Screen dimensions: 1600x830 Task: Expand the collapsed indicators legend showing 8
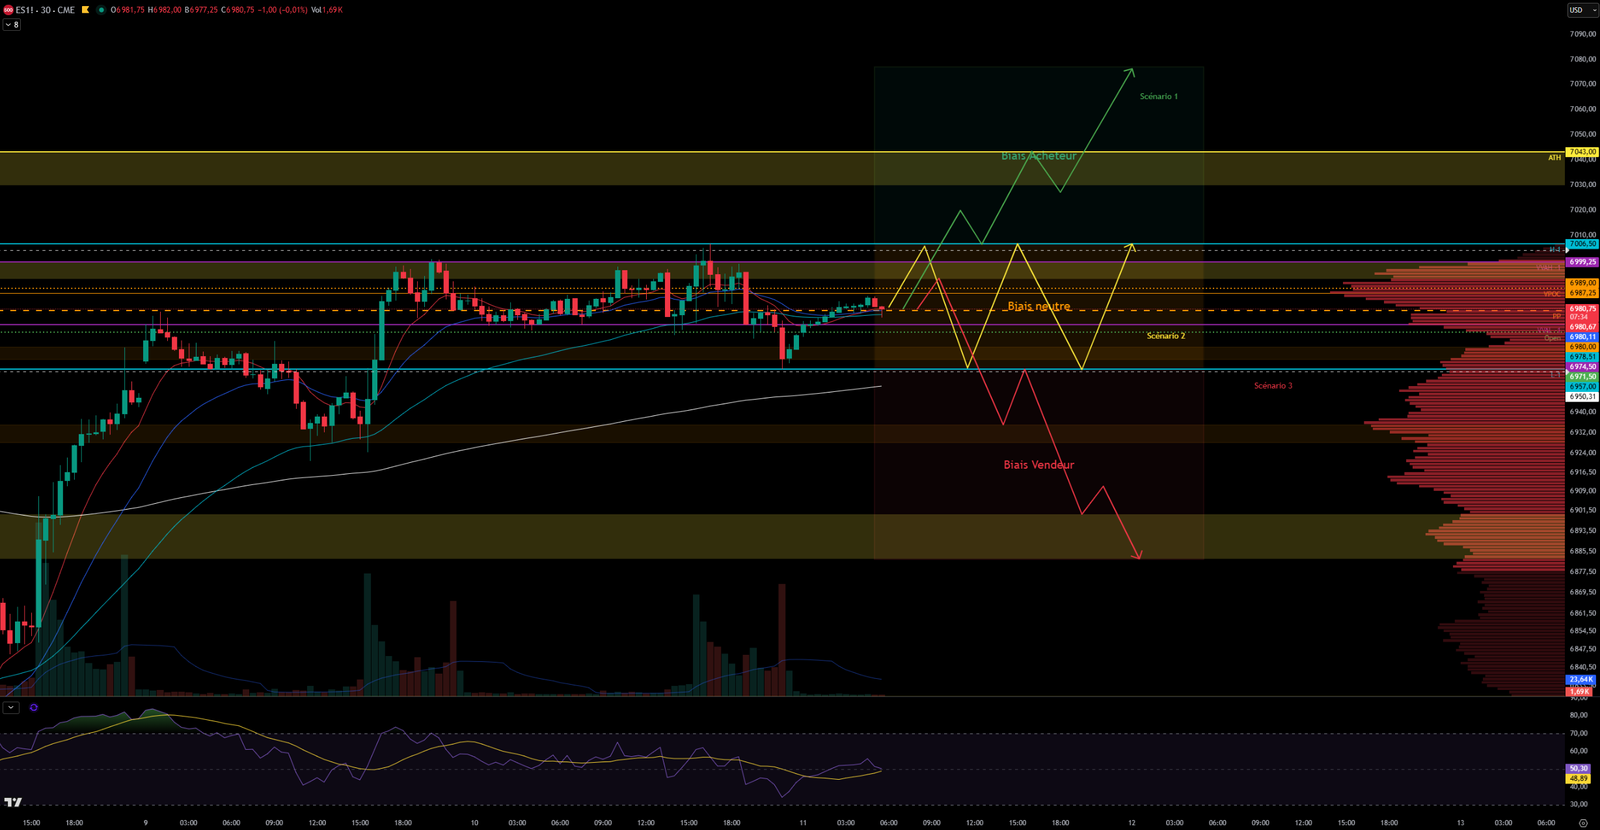pyautogui.click(x=11, y=25)
